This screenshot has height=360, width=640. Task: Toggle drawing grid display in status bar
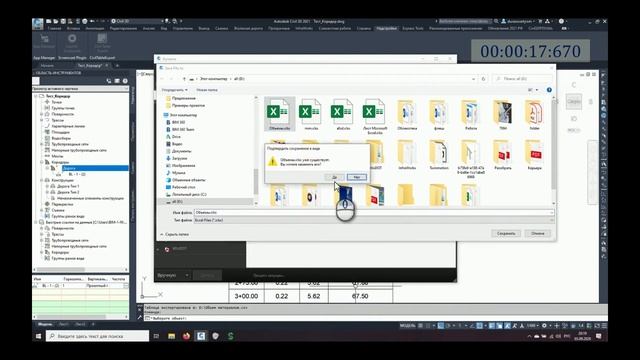click(x=420, y=326)
